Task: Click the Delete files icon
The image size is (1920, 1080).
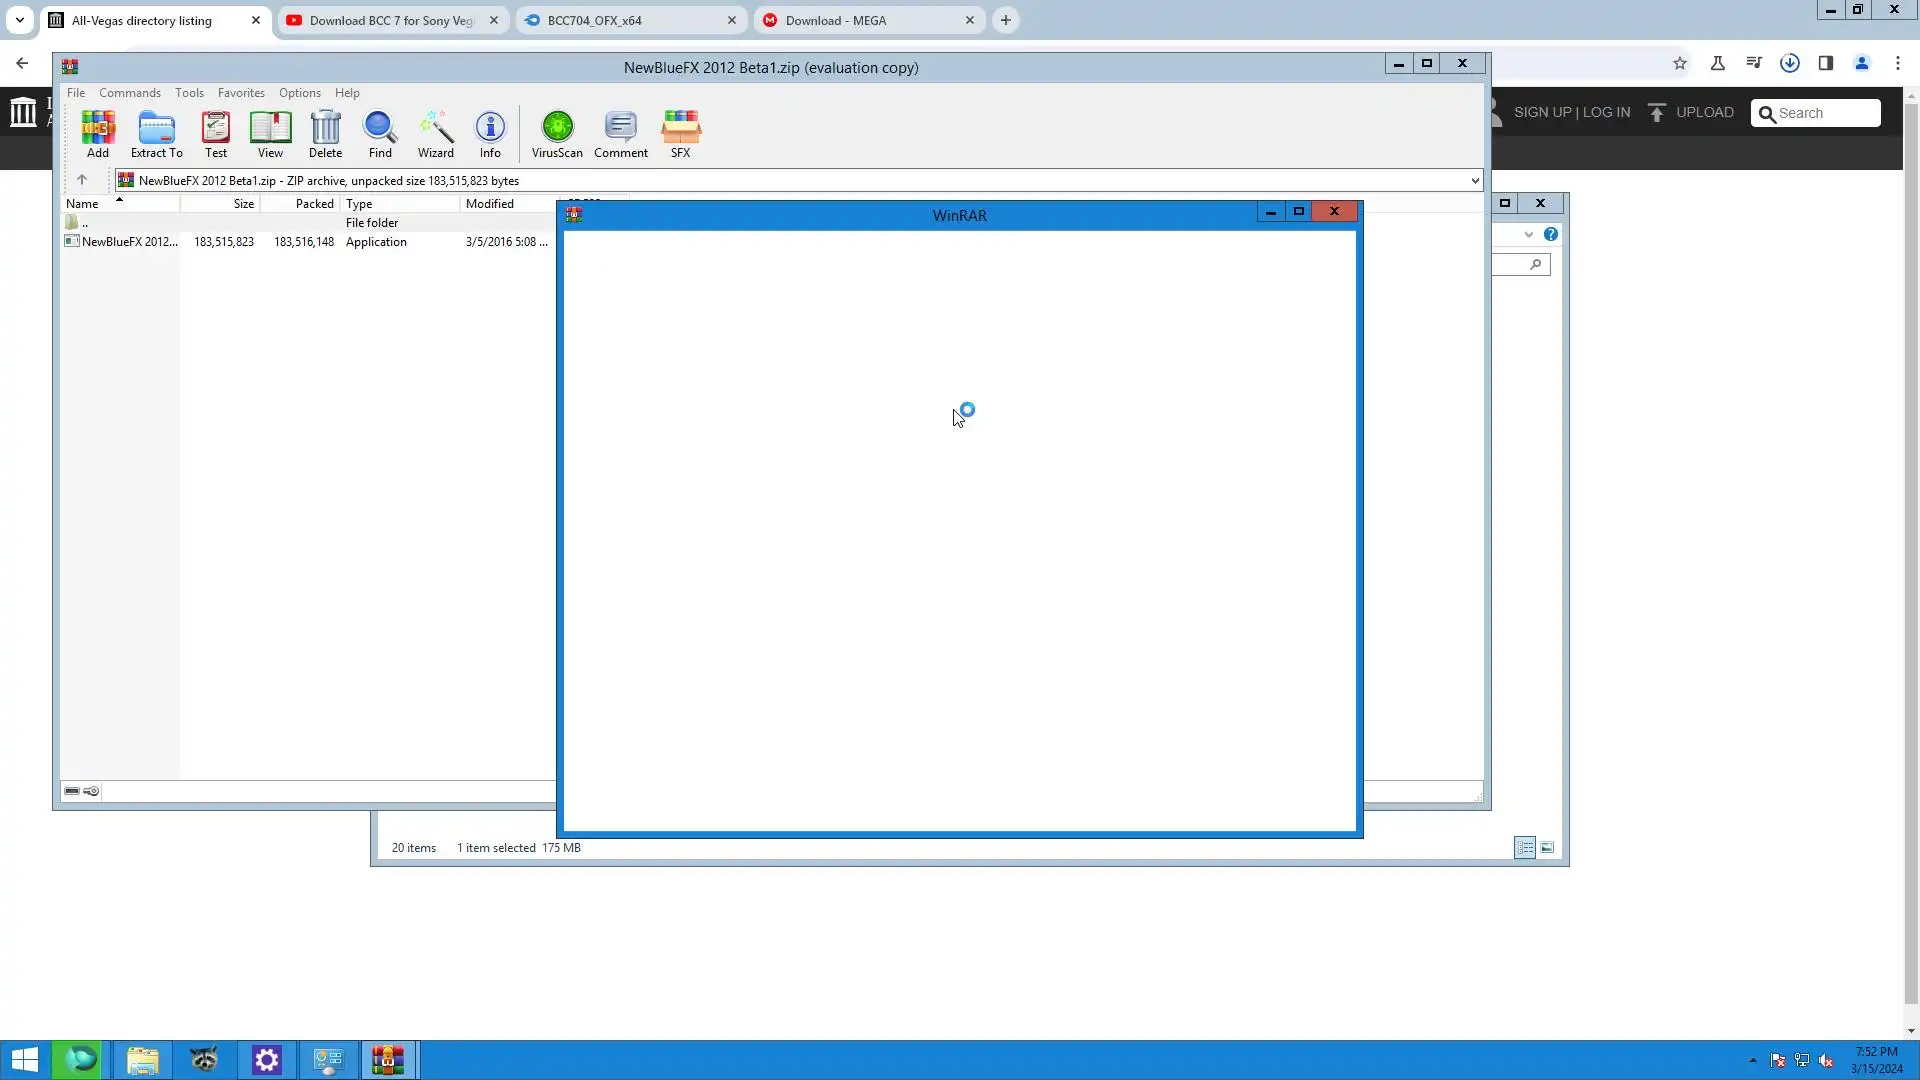Action: click(x=325, y=133)
